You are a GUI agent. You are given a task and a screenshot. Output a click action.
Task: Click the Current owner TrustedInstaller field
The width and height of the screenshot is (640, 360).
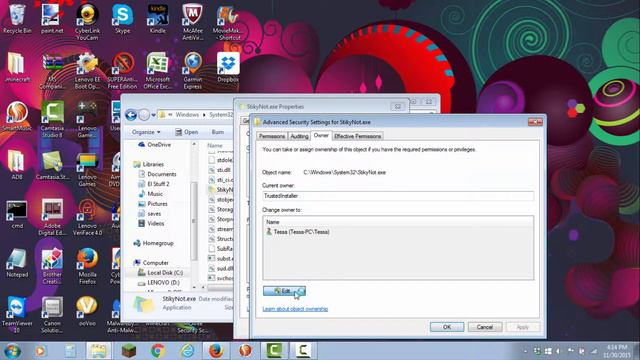click(398, 196)
